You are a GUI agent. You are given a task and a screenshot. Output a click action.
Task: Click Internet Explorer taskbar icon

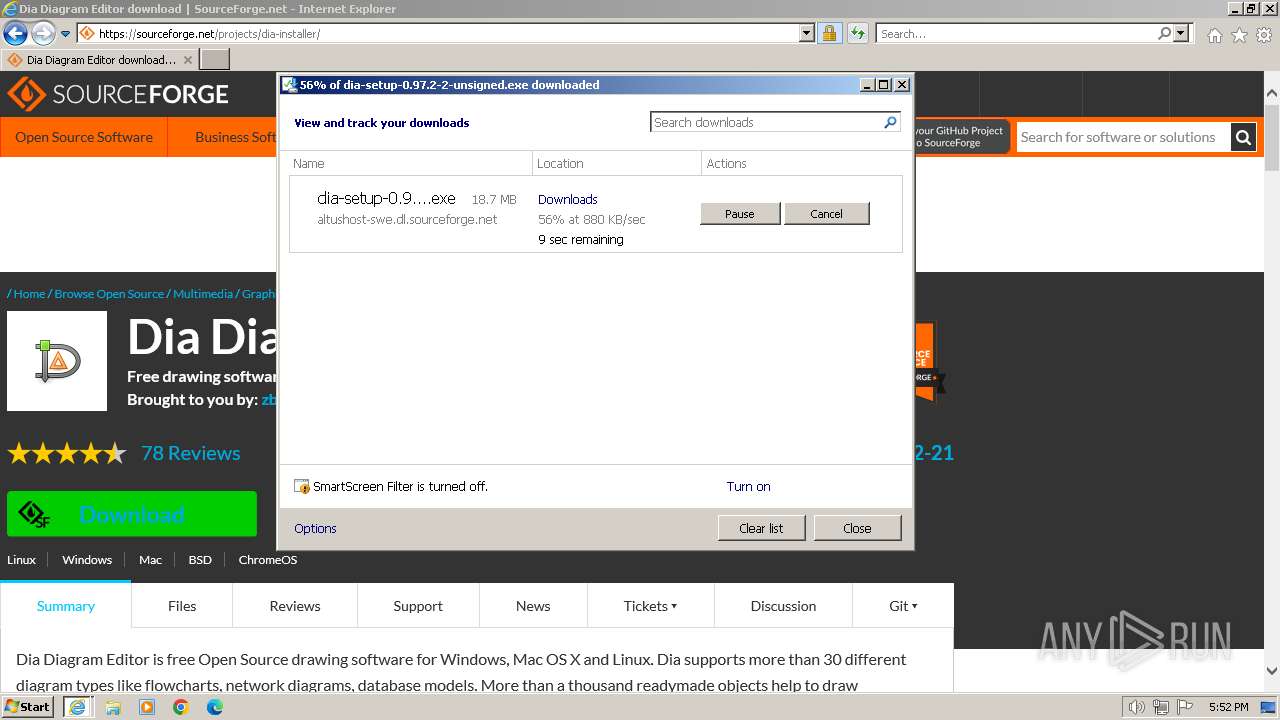(77, 707)
